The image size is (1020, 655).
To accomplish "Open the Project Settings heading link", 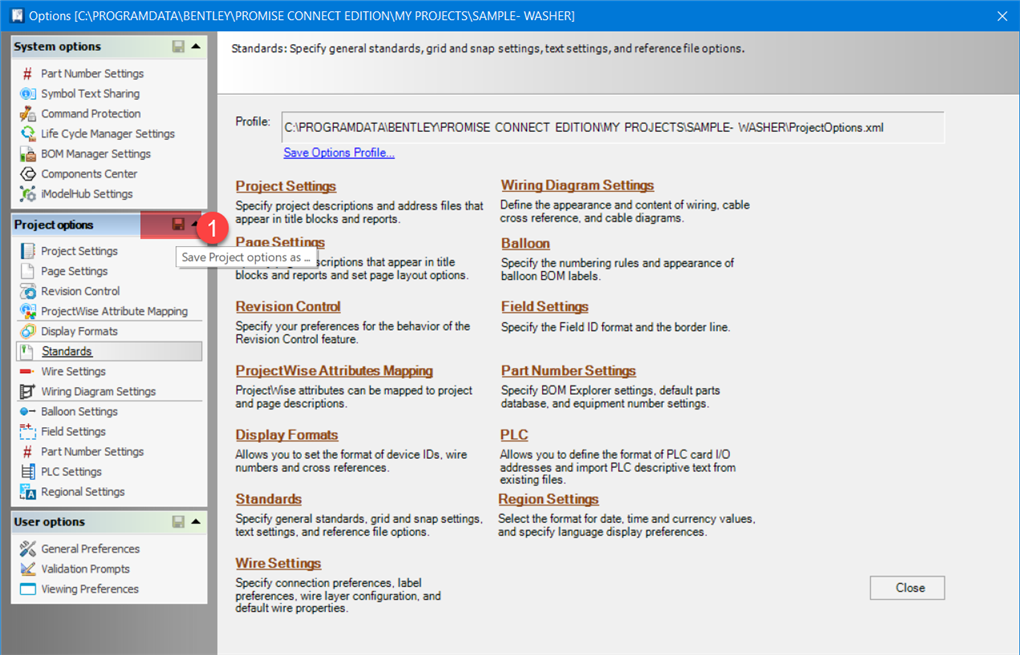I will coord(286,186).
